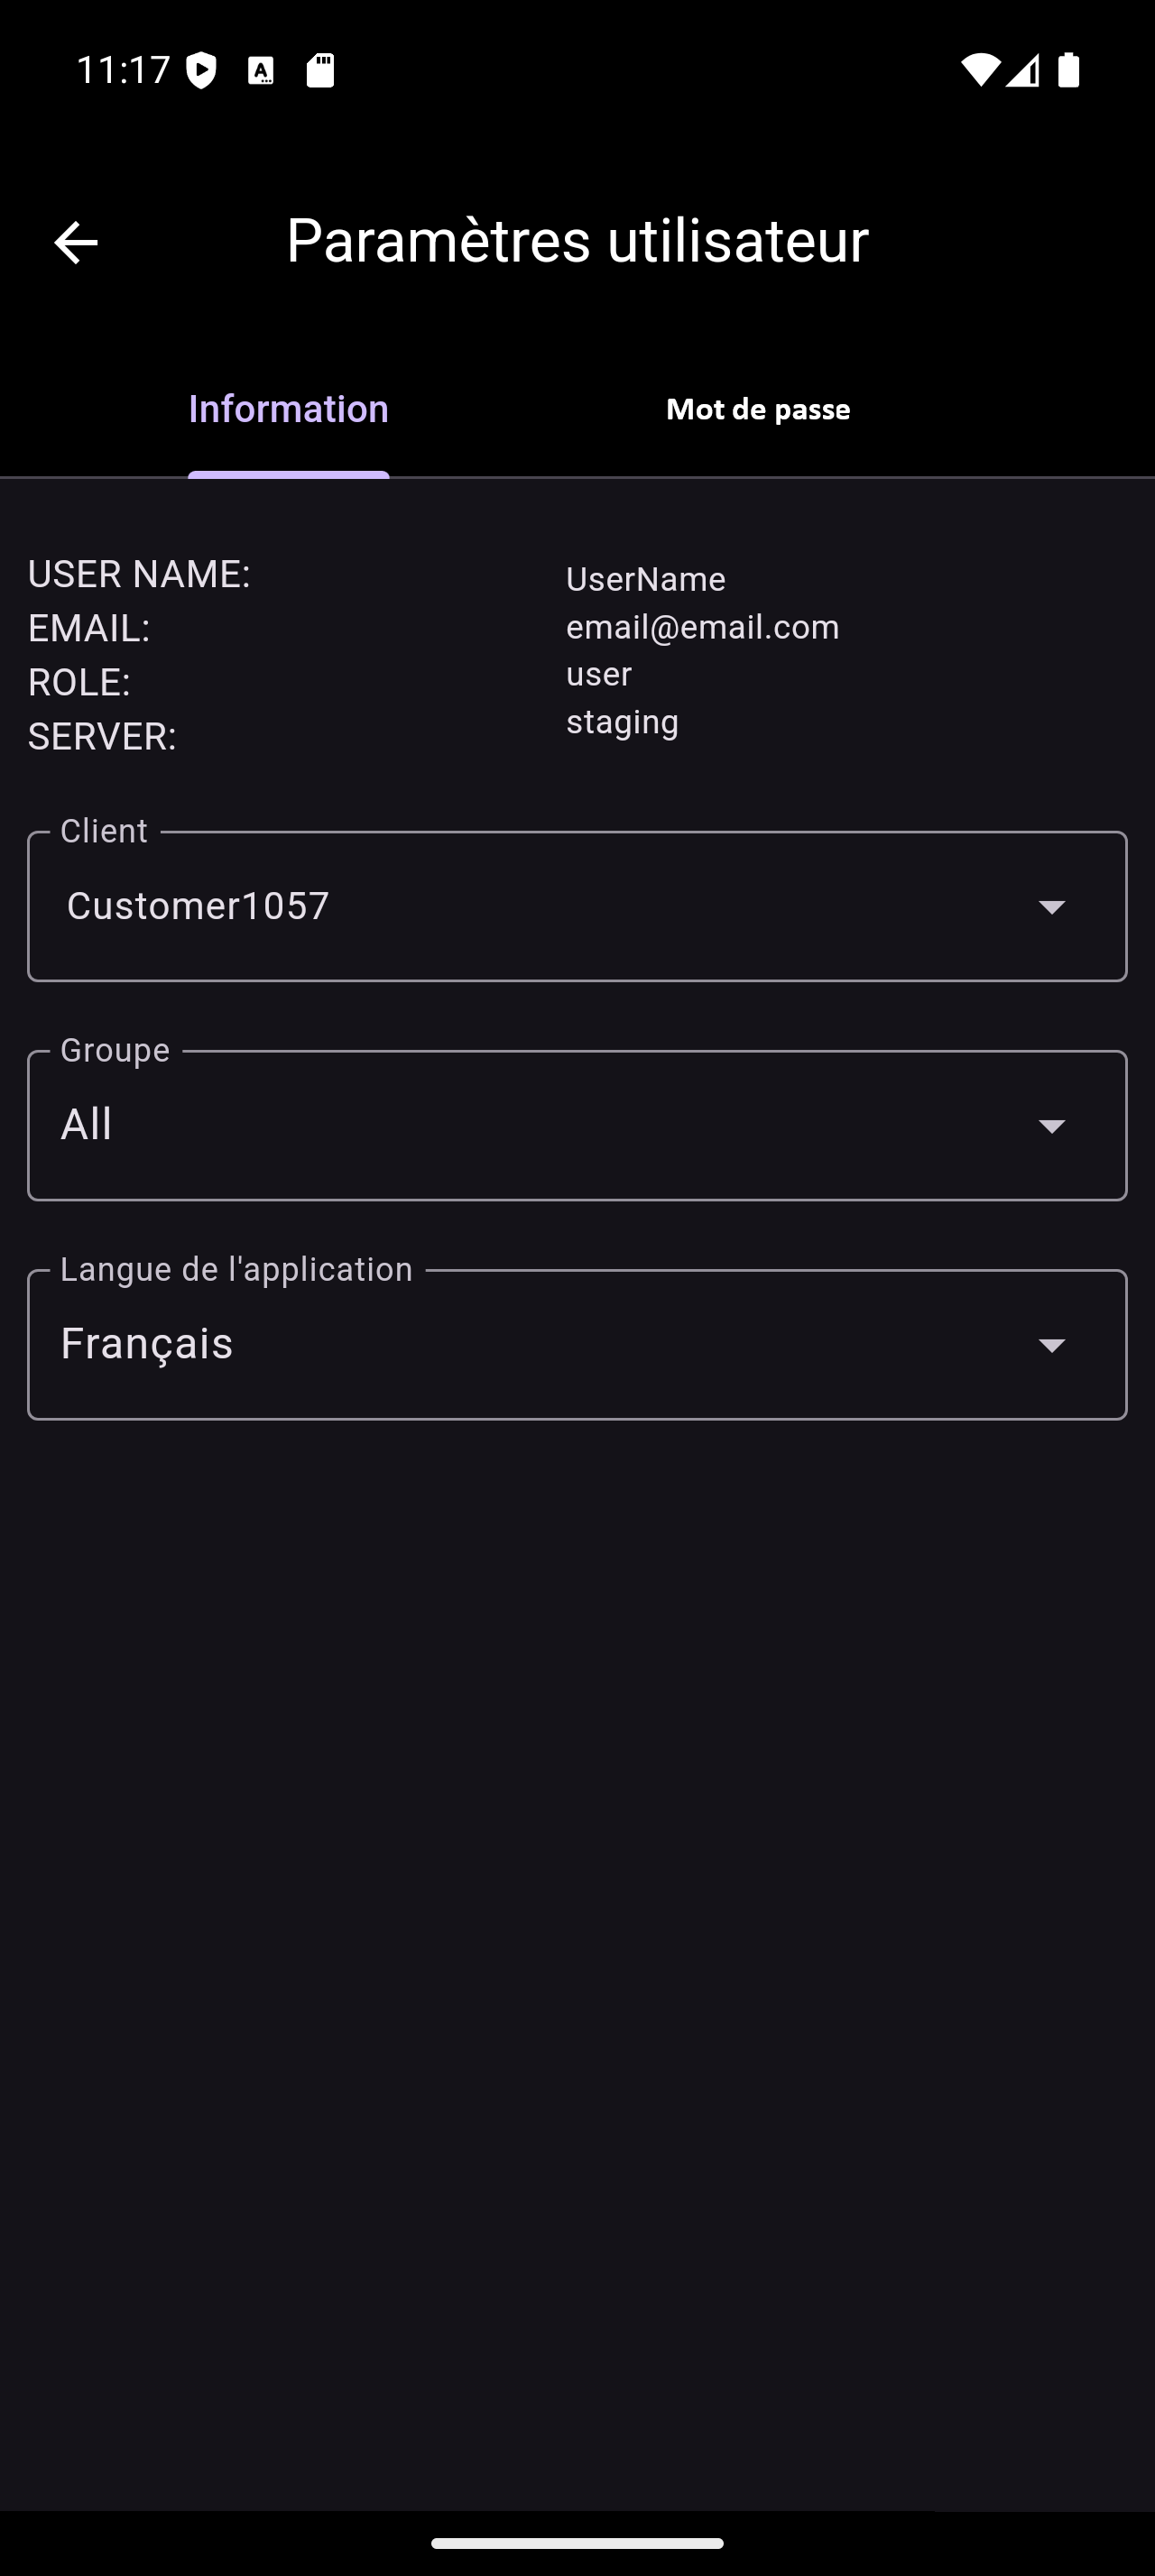Tap the play protect shield icon
Viewport: 1155px width, 2576px height.
point(202,70)
